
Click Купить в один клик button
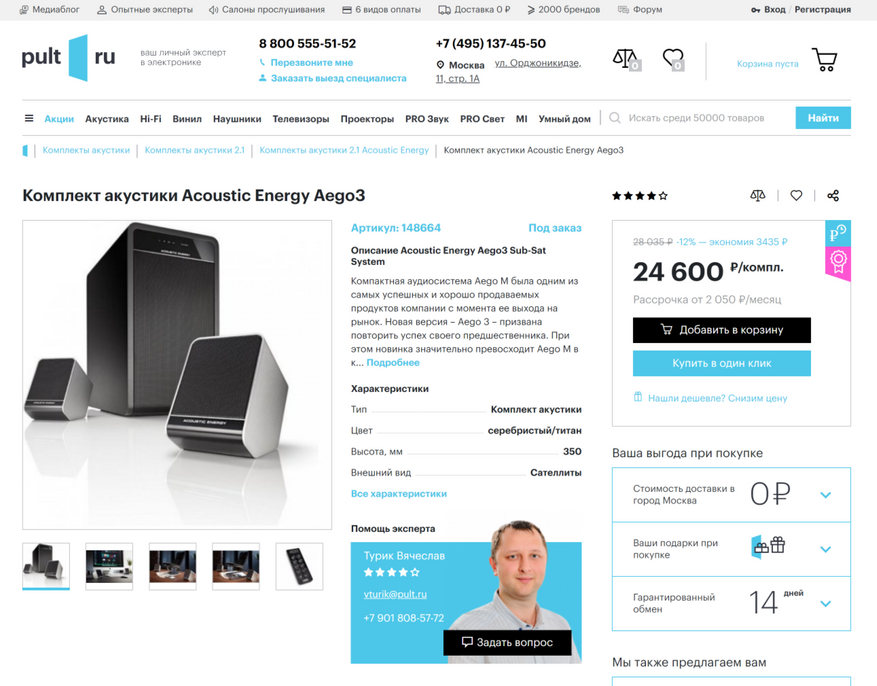click(x=722, y=363)
